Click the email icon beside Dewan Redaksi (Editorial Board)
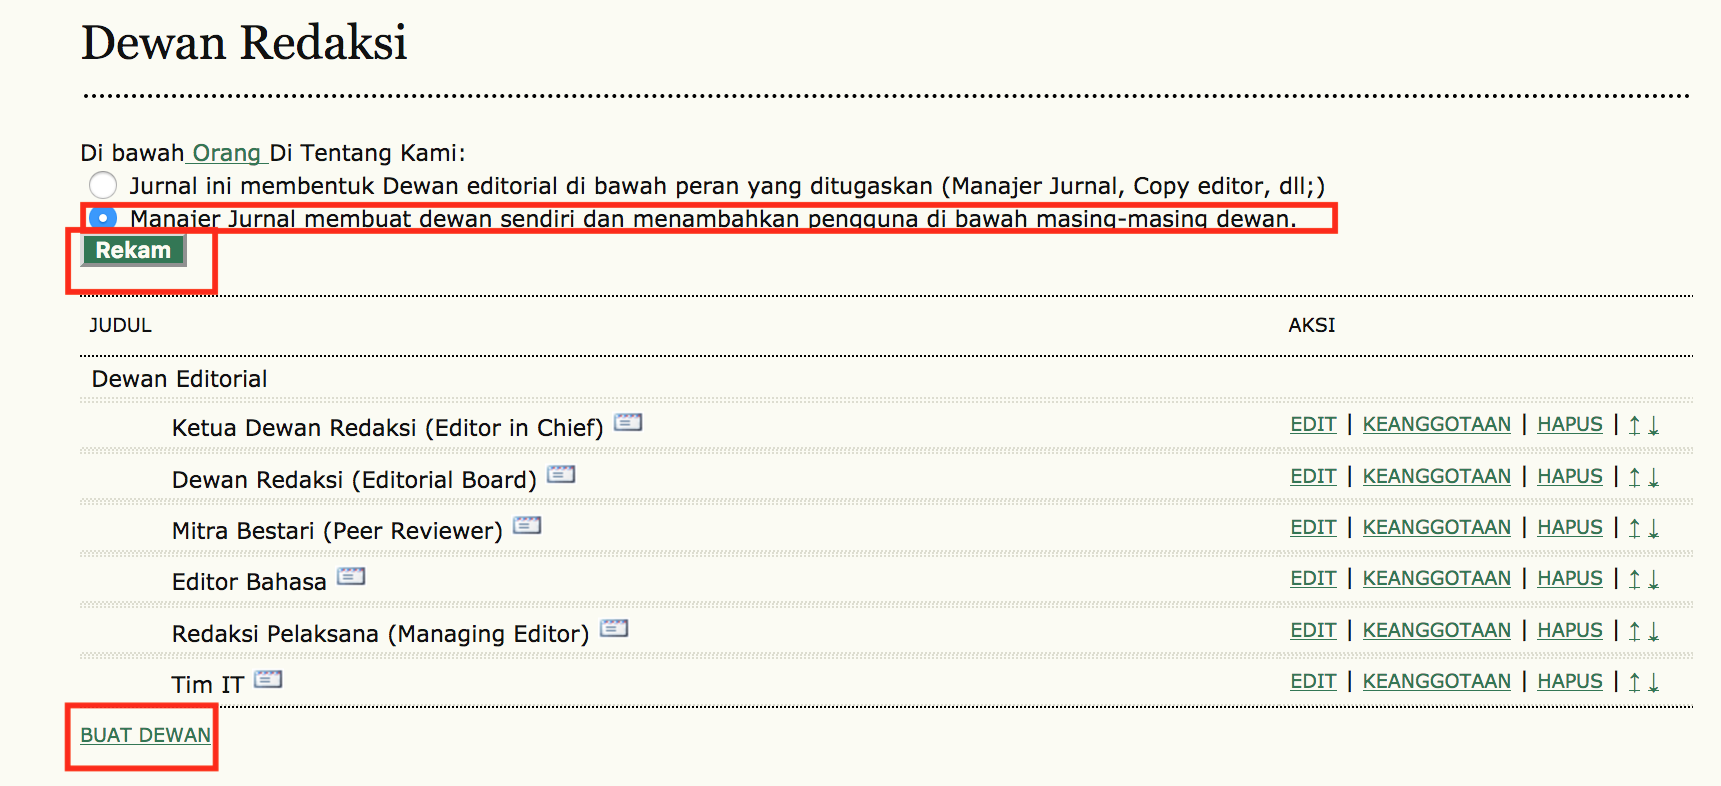This screenshot has height=786, width=1721. click(561, 474)
